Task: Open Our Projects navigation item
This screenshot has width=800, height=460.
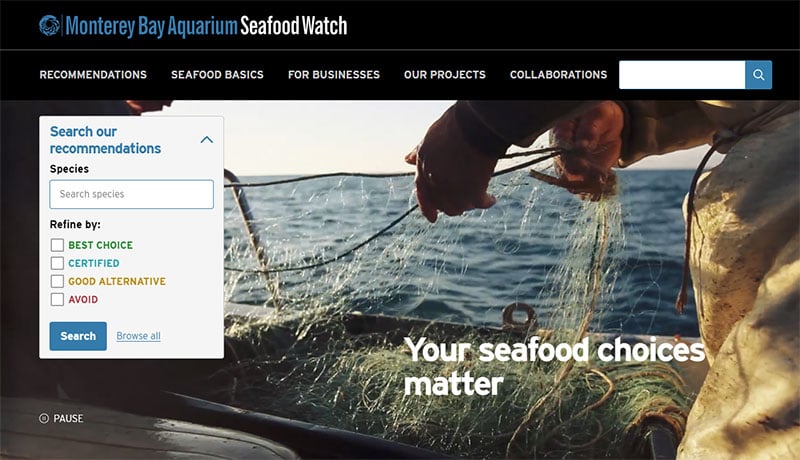Action: 445,75
